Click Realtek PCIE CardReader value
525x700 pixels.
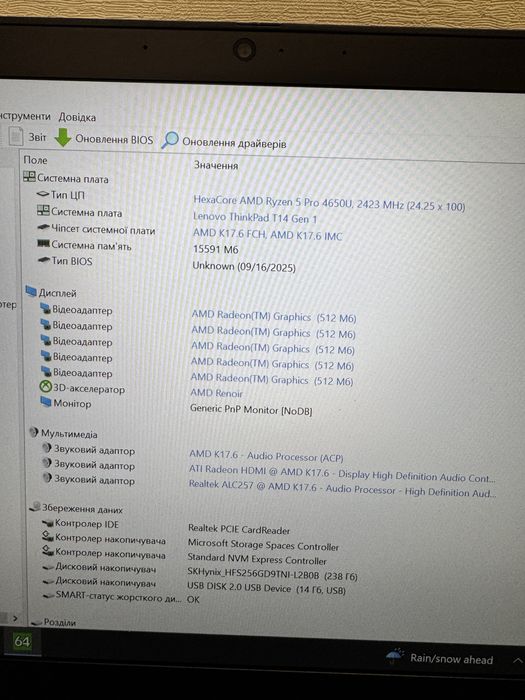239,529
